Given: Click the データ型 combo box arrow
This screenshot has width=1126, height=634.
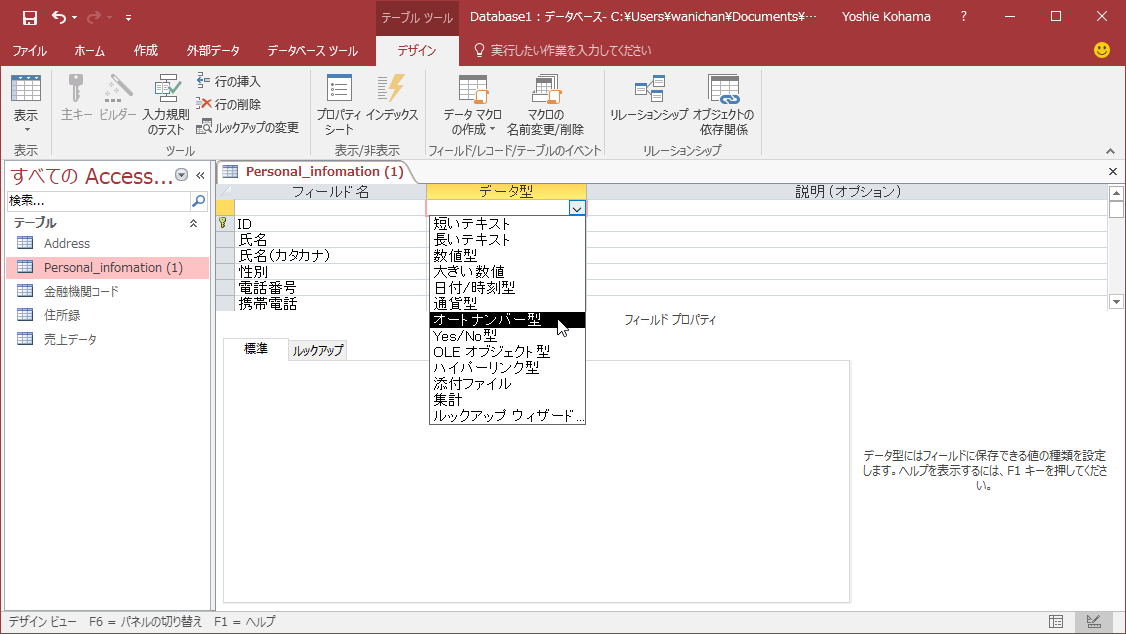Looking at the screenshot, I should (x=577, y=208).
